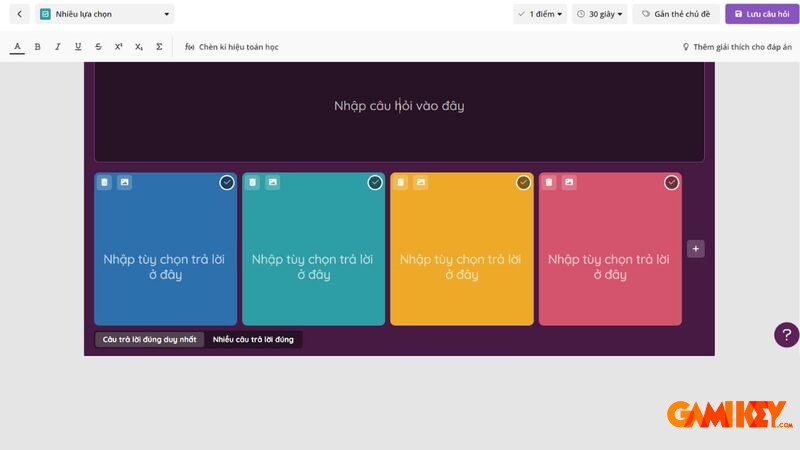The image size is (800, 450).
Task: Click the question input field
Action: pos(399,106)
